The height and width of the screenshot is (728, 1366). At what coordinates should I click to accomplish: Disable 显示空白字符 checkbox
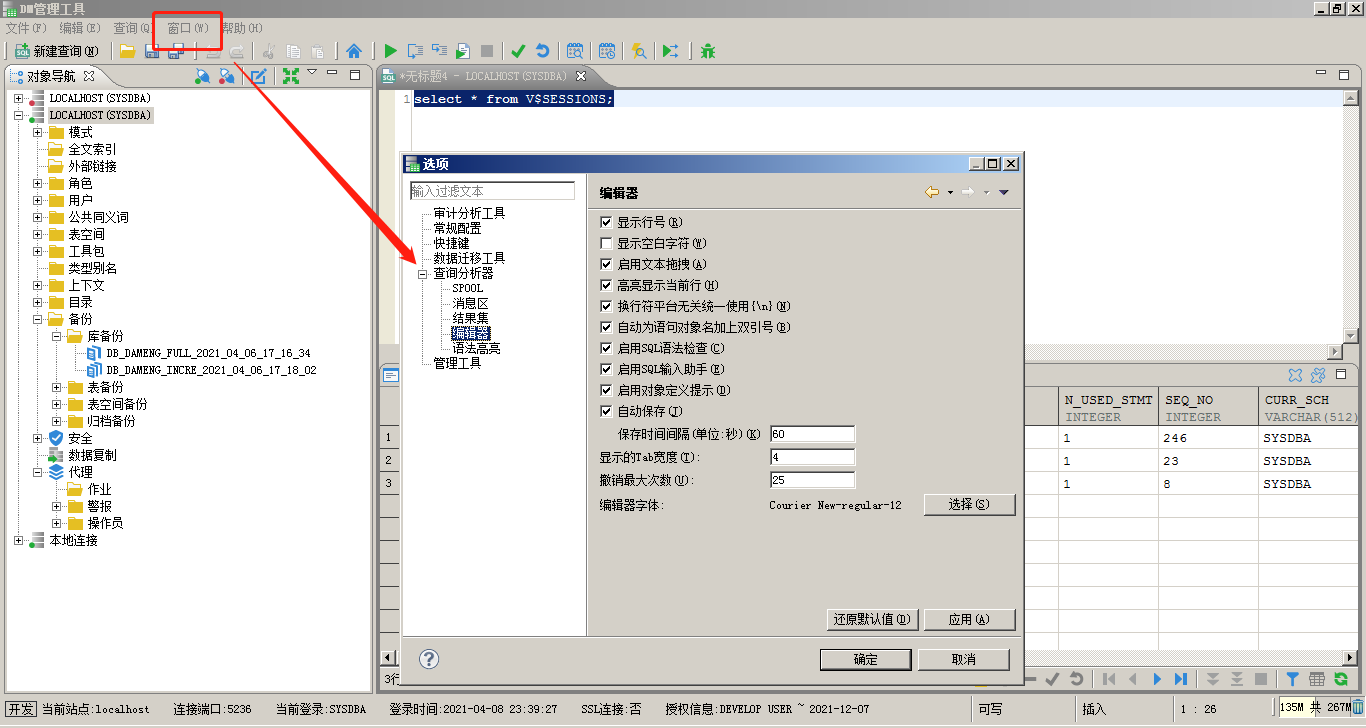(605, 243)
